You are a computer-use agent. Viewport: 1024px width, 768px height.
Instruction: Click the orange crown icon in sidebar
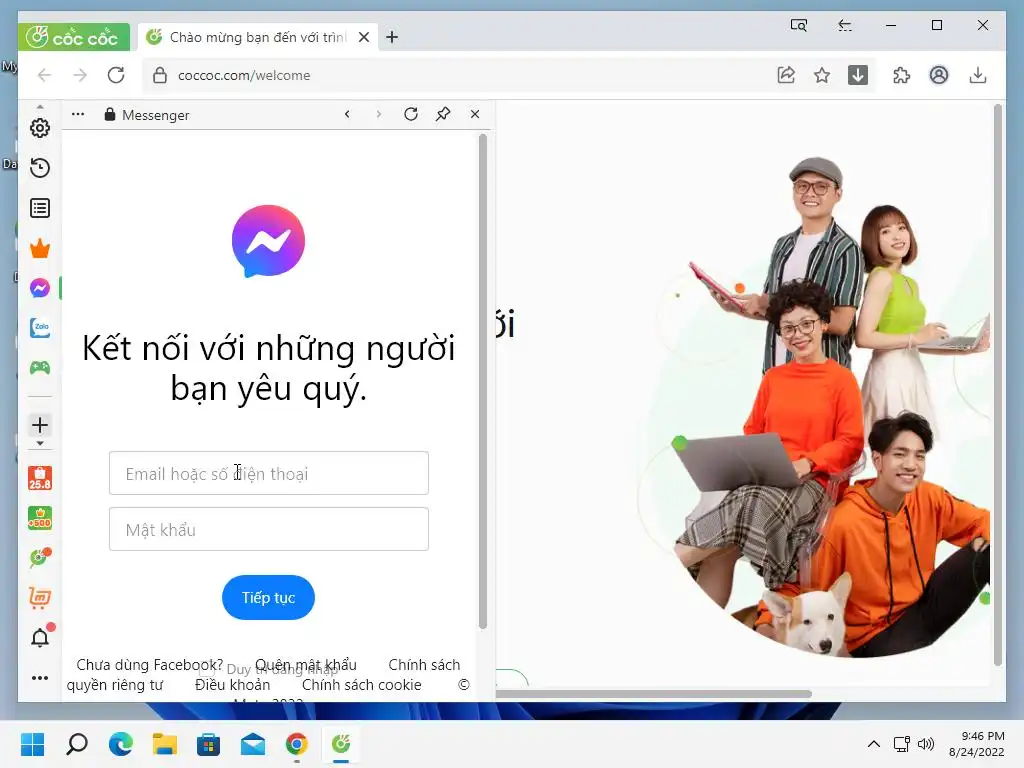tap(40, 248)
